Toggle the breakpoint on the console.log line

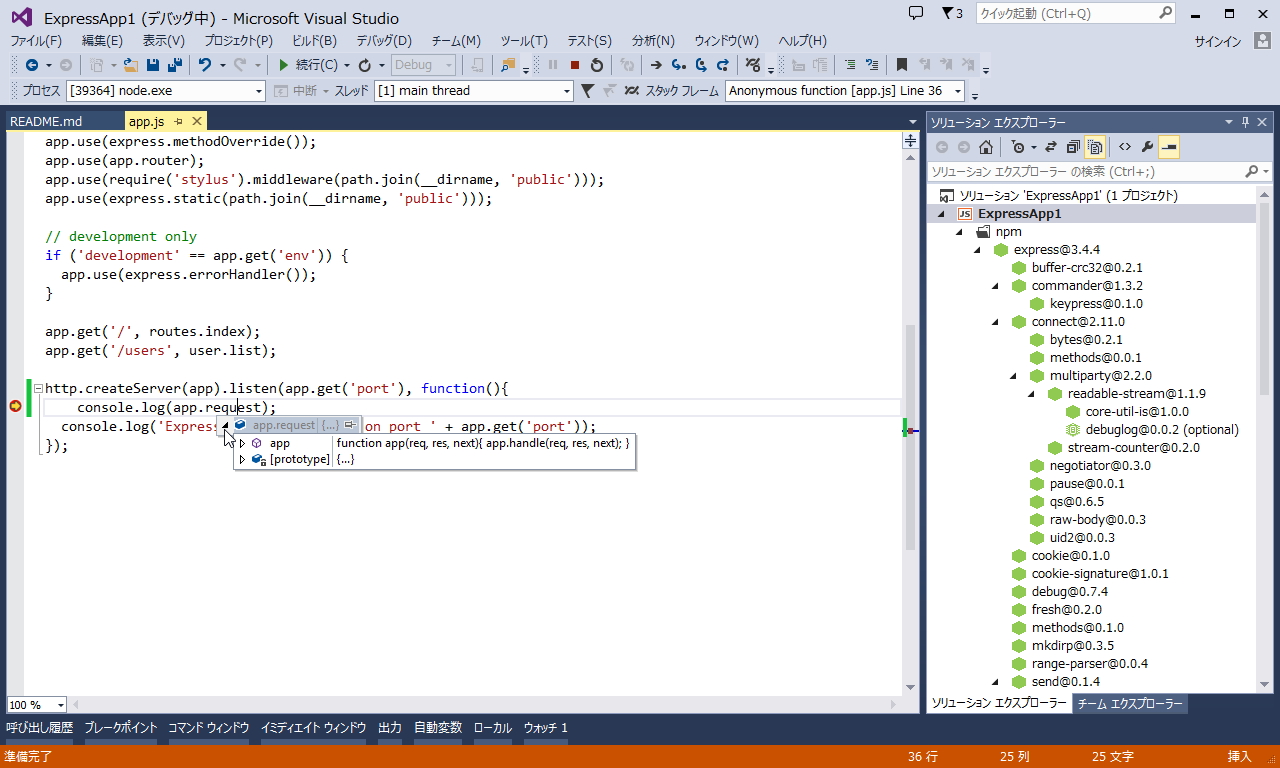pyautogui.click(x=15, y=406)
